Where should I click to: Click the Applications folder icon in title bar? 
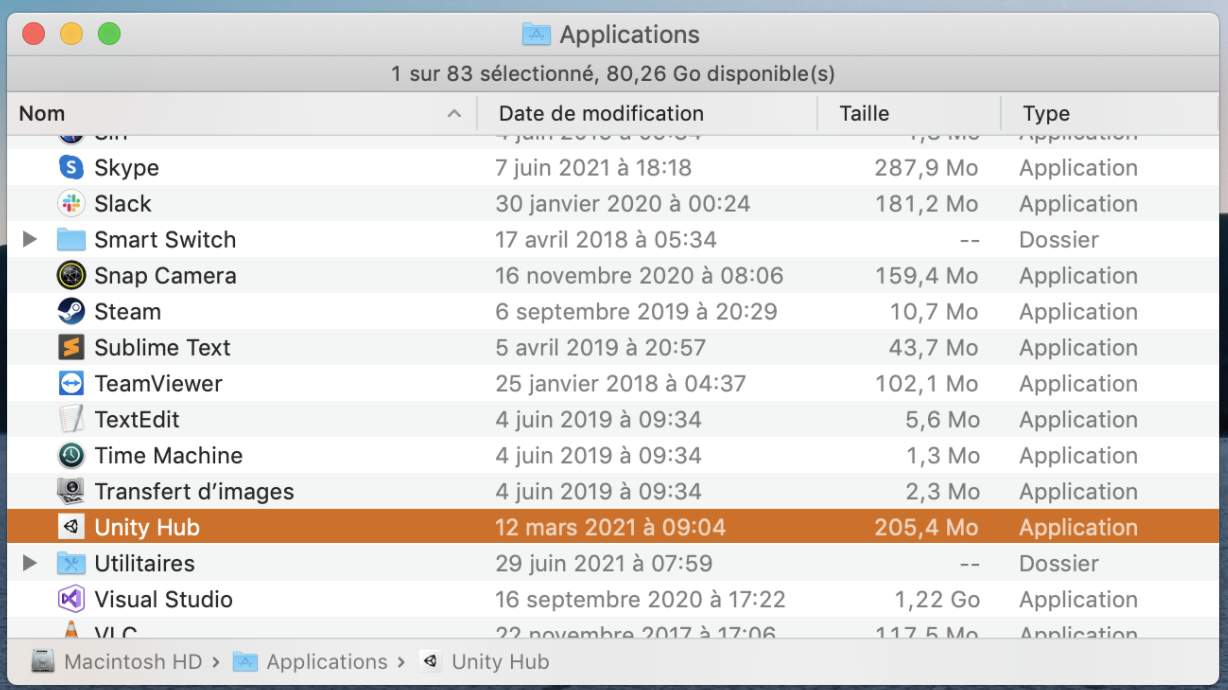click(537, 35)
